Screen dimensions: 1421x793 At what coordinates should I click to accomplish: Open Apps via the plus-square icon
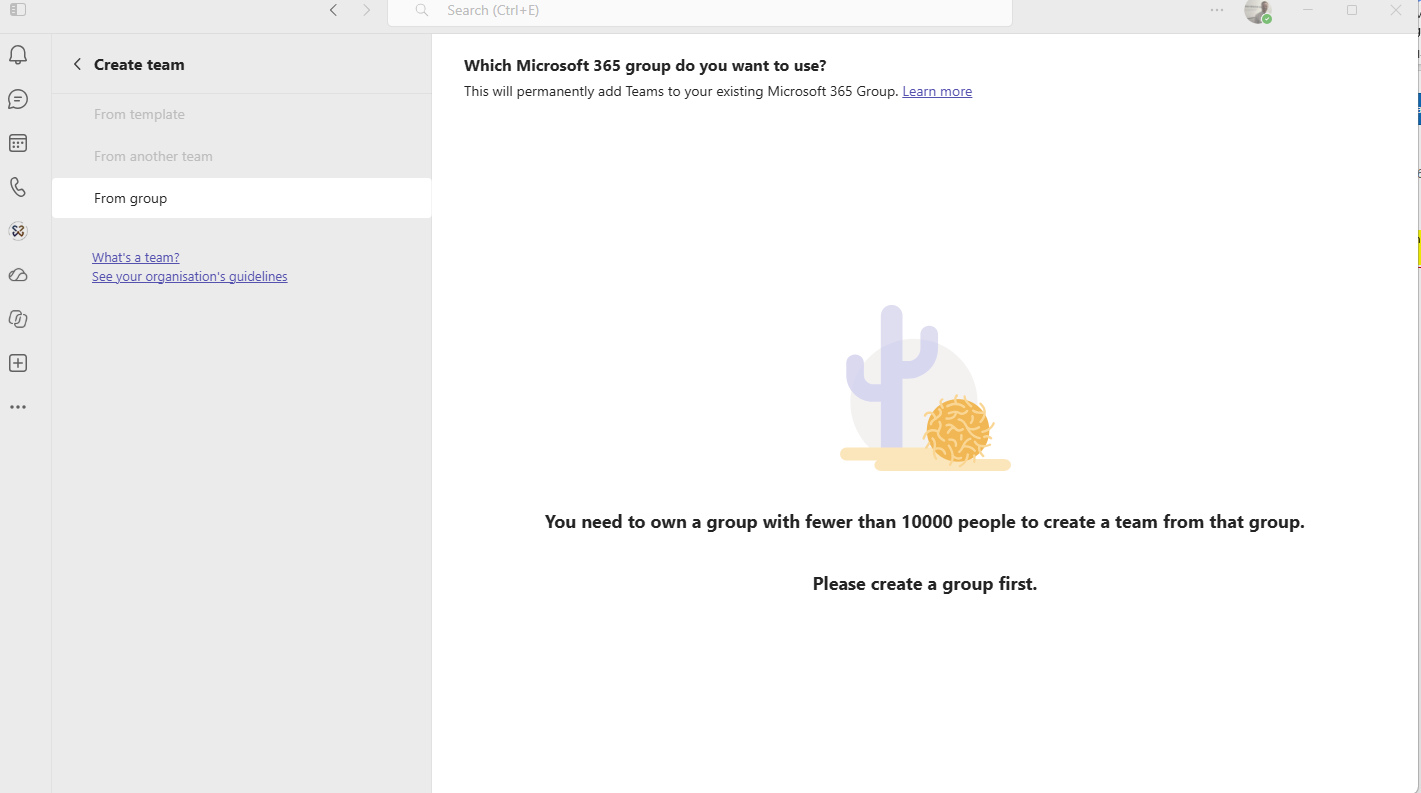tap(18, 363)
